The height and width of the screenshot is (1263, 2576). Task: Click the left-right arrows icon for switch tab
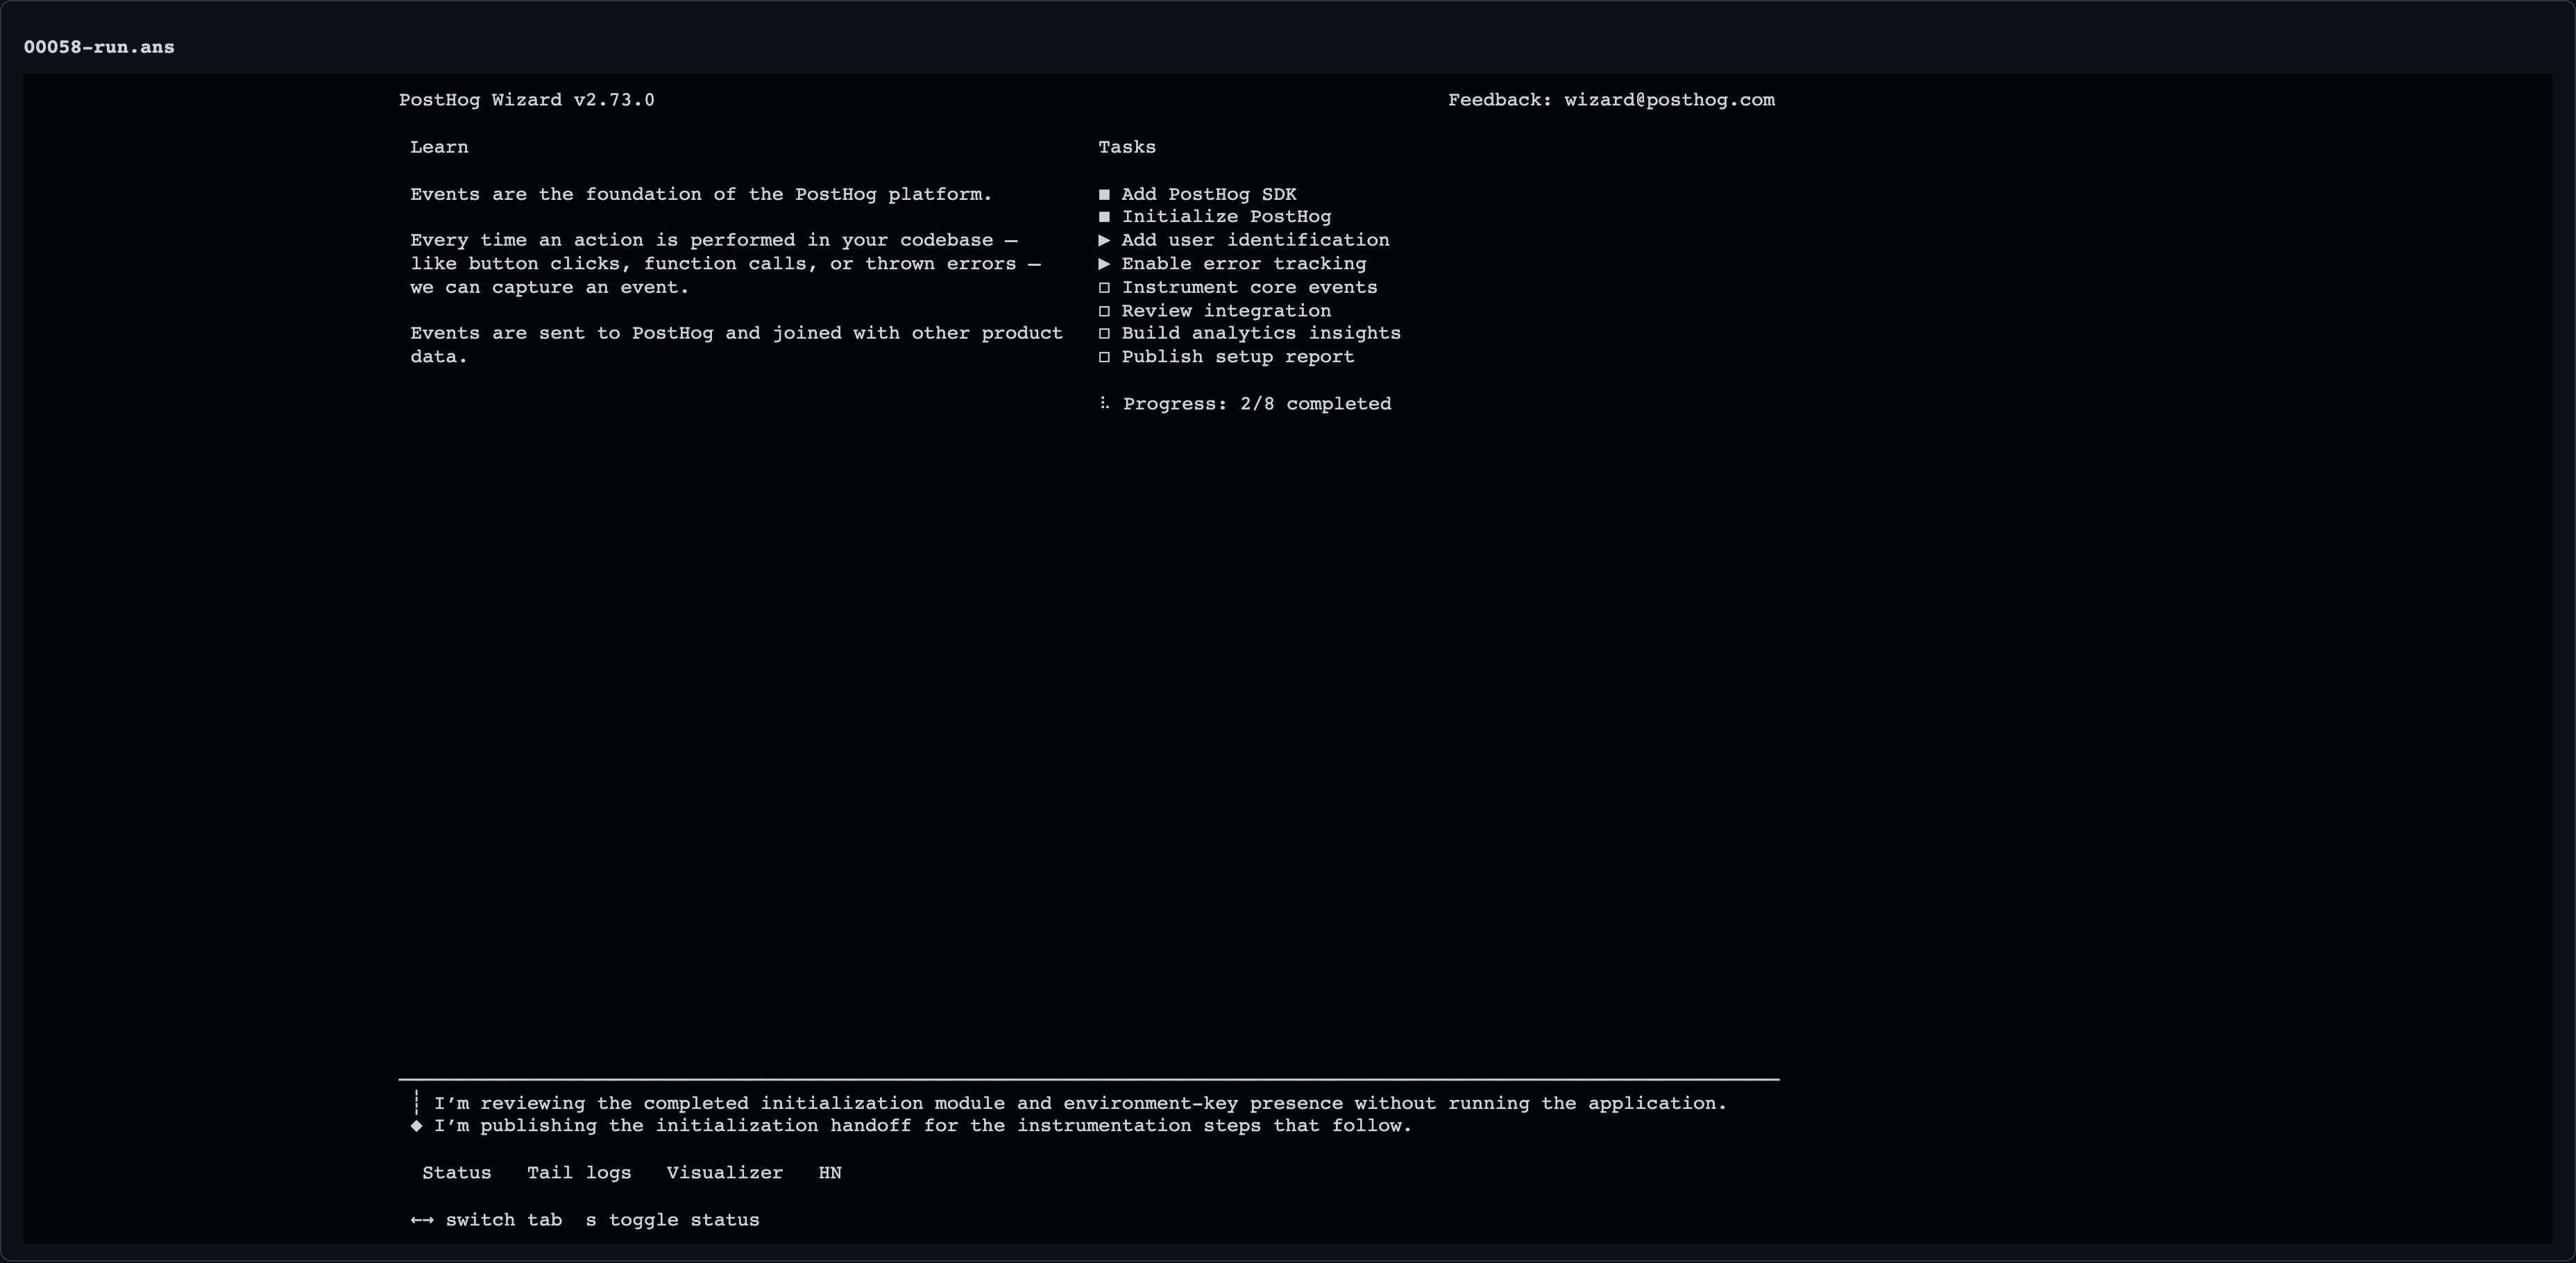[x=422, y=1220]
